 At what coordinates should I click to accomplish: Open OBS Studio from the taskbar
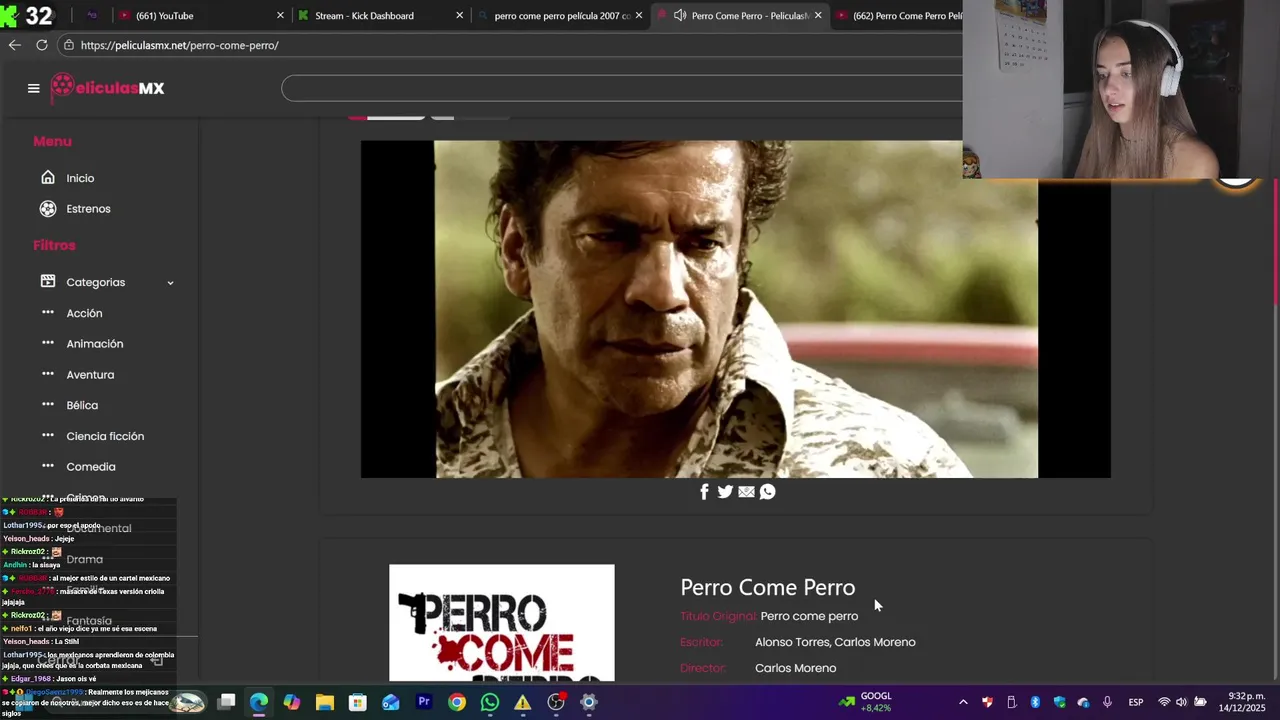556,702
